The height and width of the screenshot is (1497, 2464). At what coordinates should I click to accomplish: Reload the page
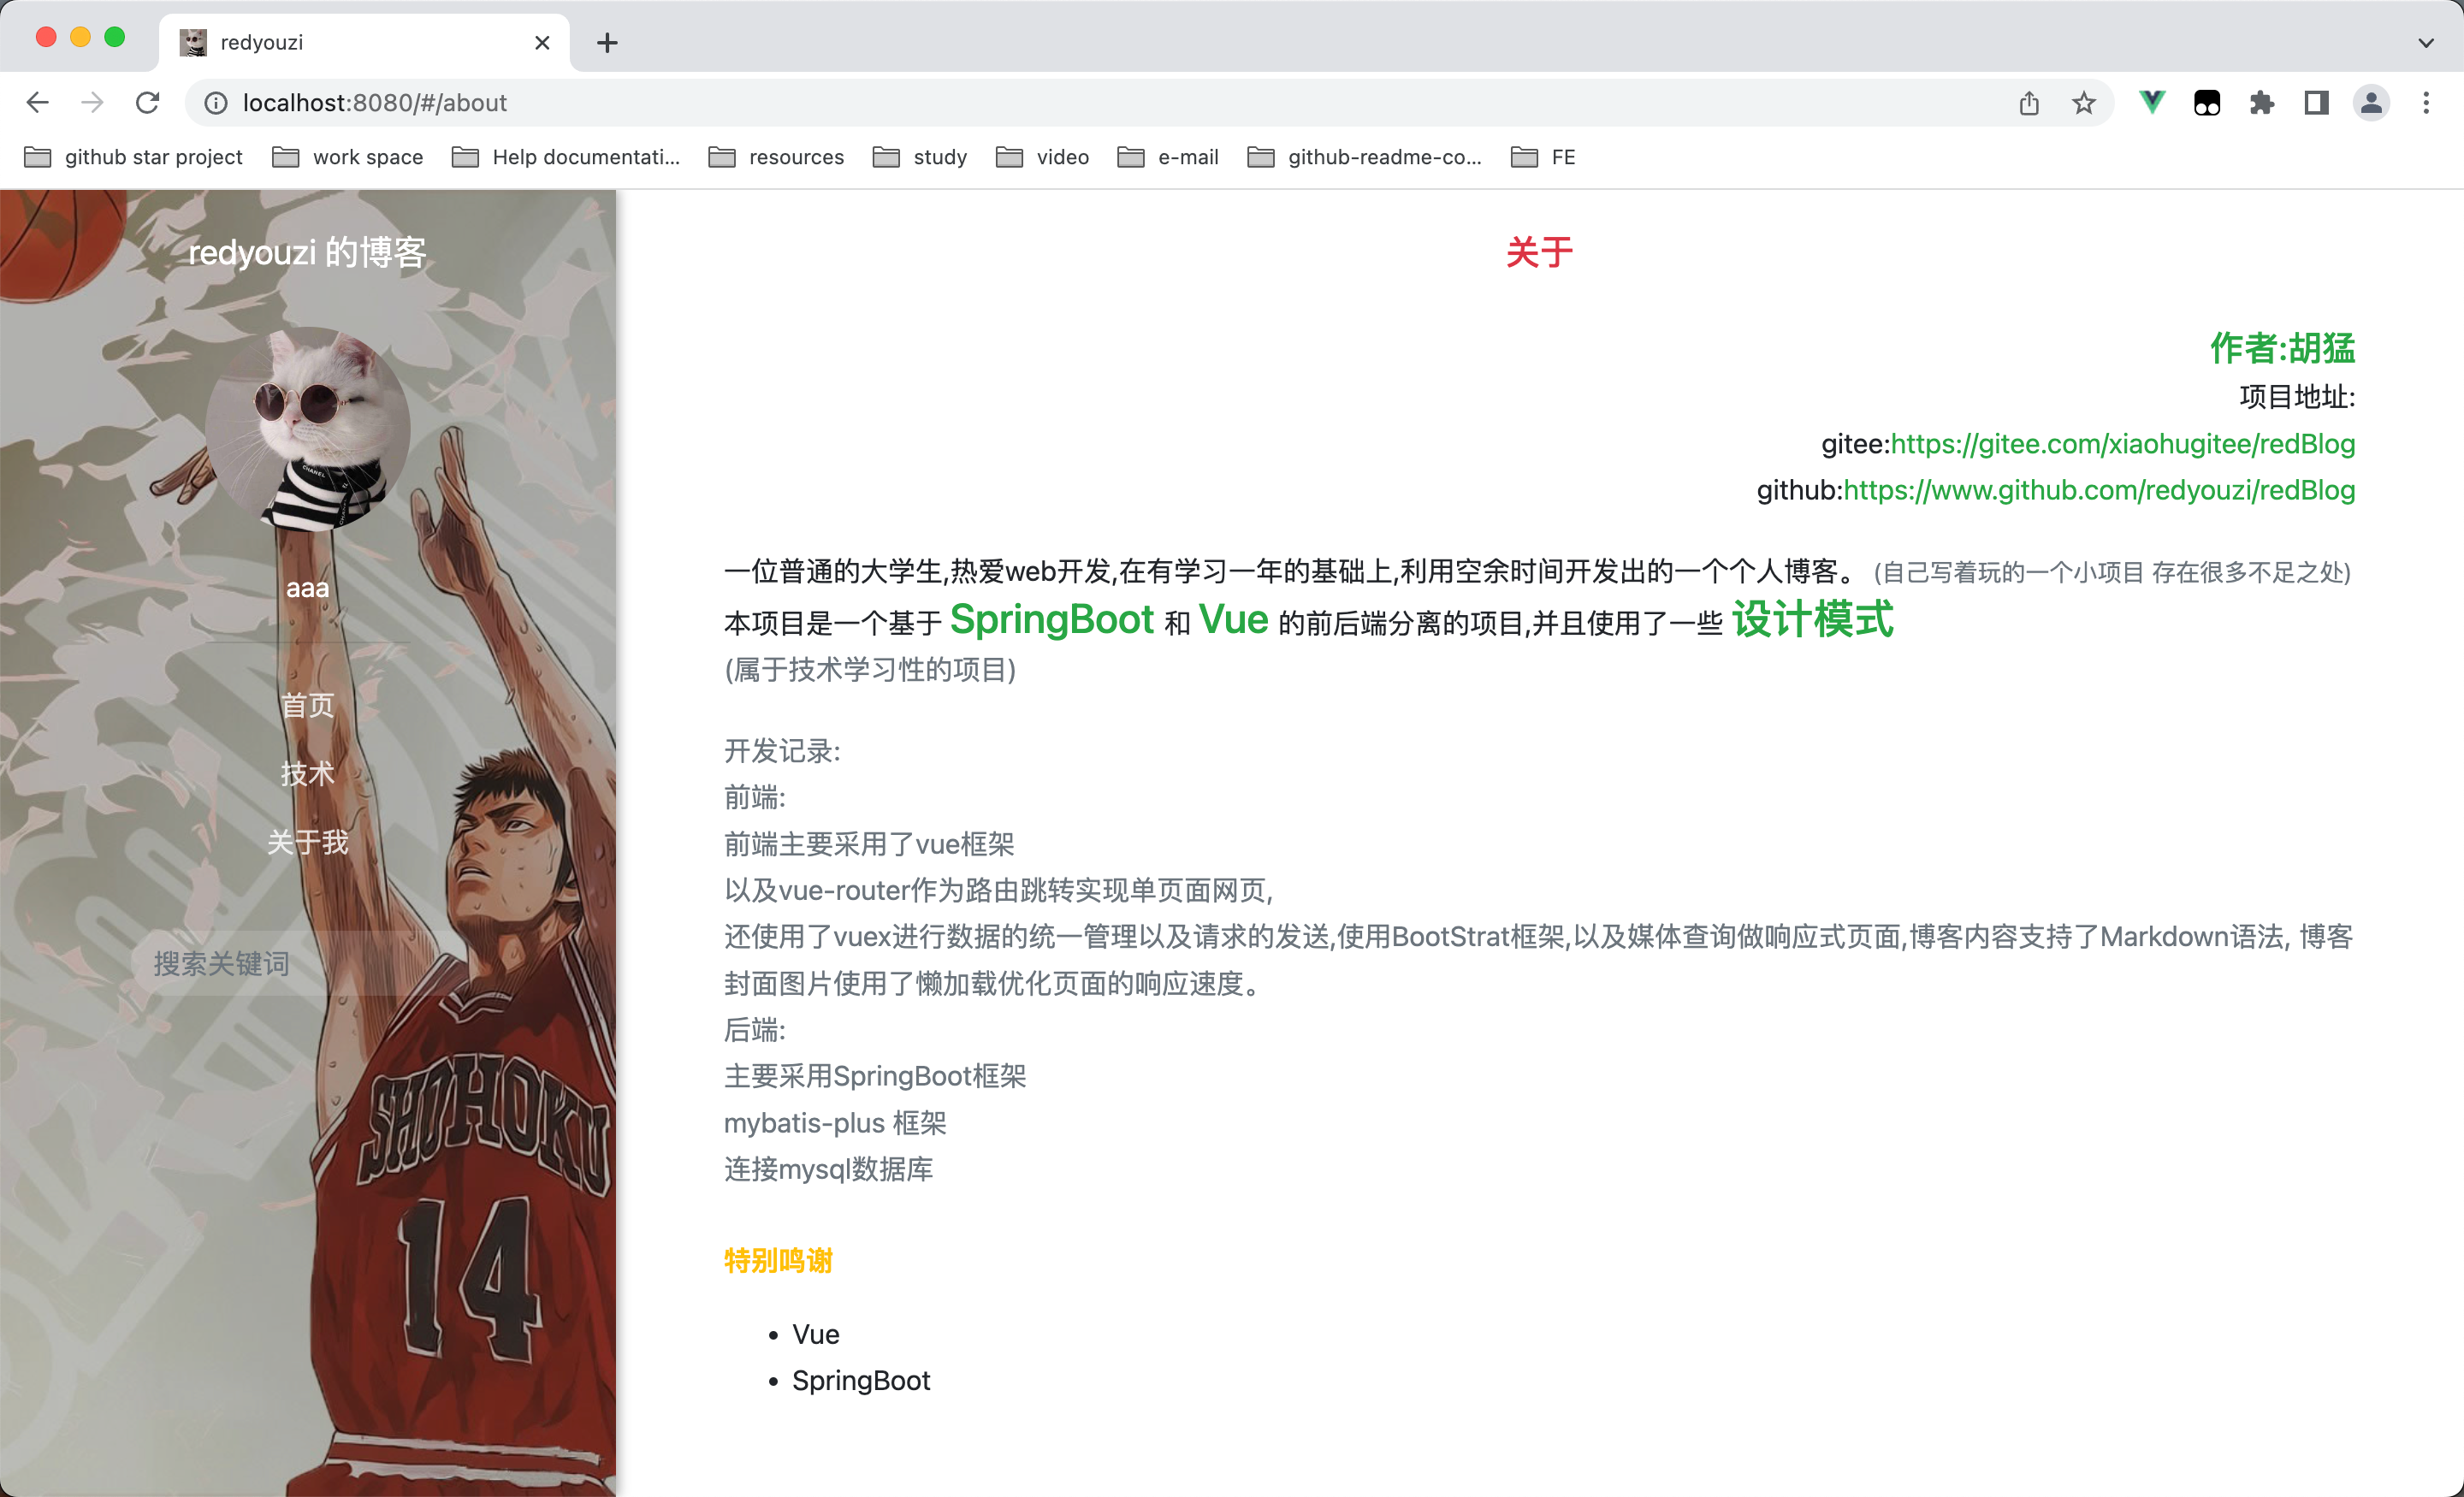pos(147,103)
